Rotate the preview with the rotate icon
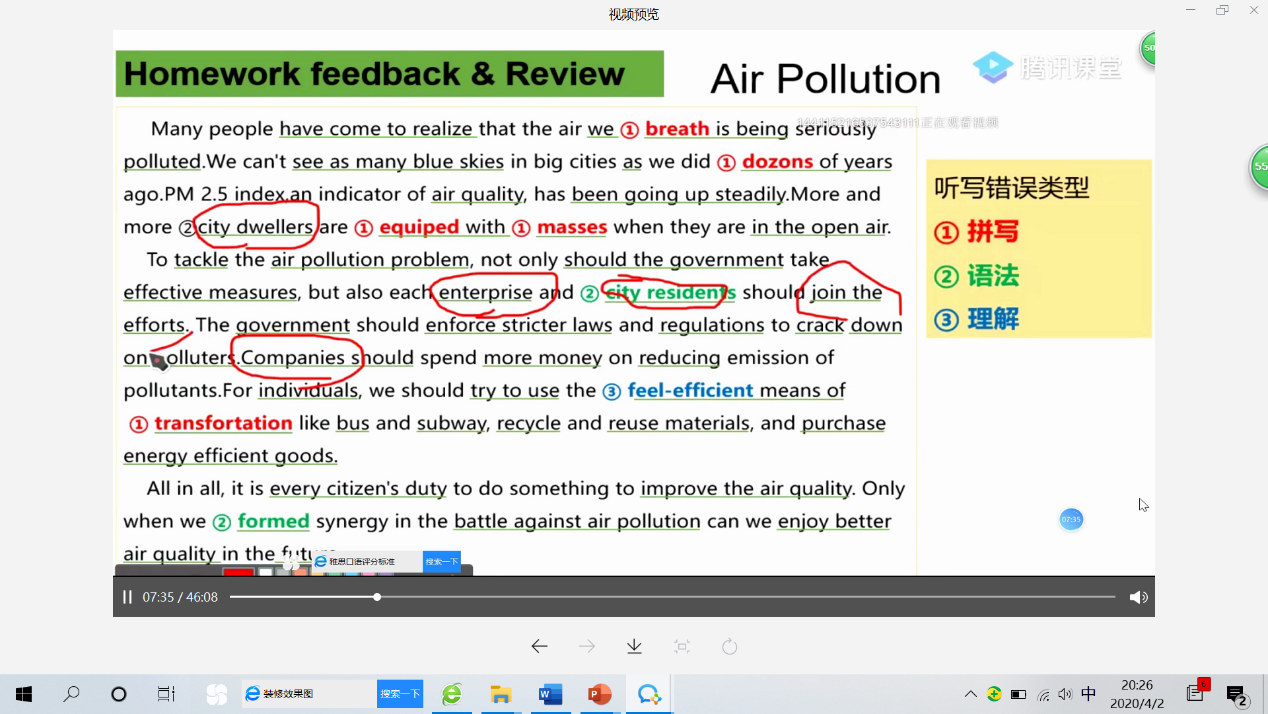This screenshot has width=1268, height=714. [730, 646]
